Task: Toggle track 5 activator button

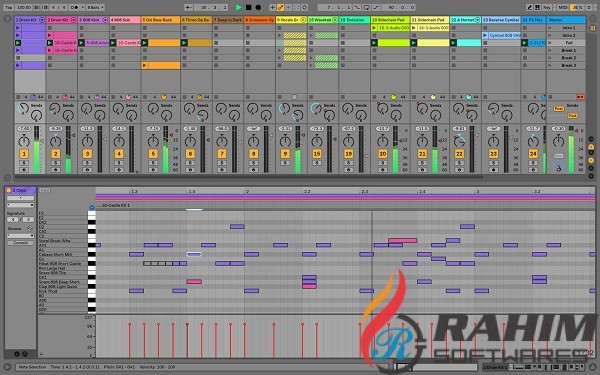Action: [x=153, y=154]
